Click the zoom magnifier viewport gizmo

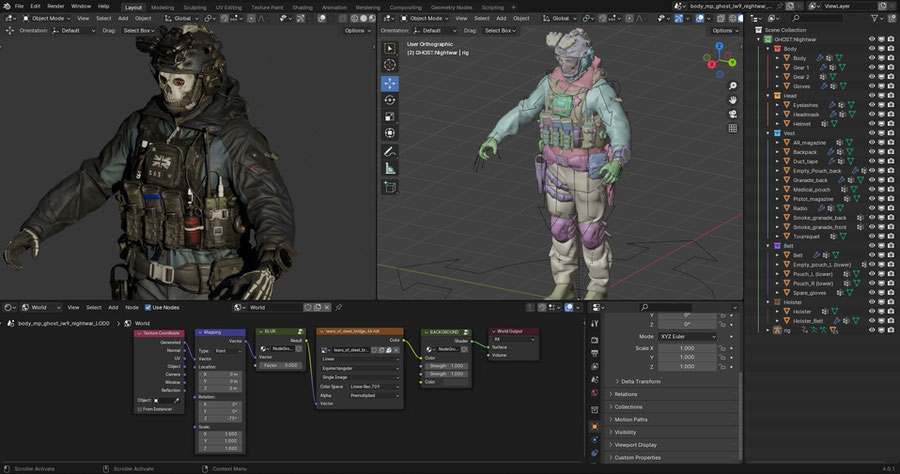(x=733, y=86)
